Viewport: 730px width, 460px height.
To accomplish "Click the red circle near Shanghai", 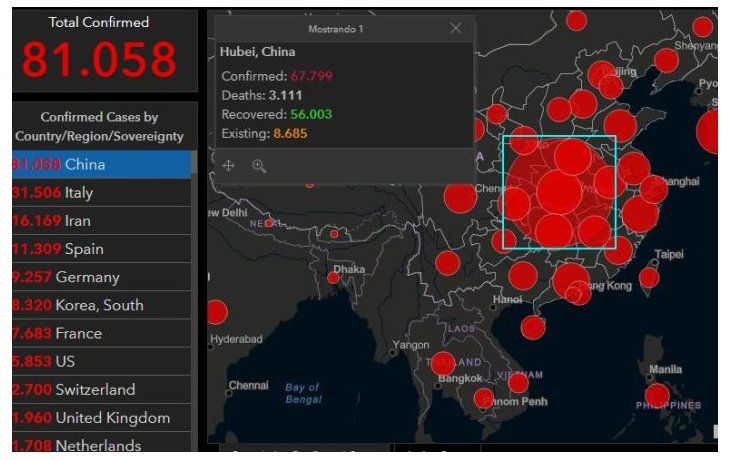I will 654,189.
